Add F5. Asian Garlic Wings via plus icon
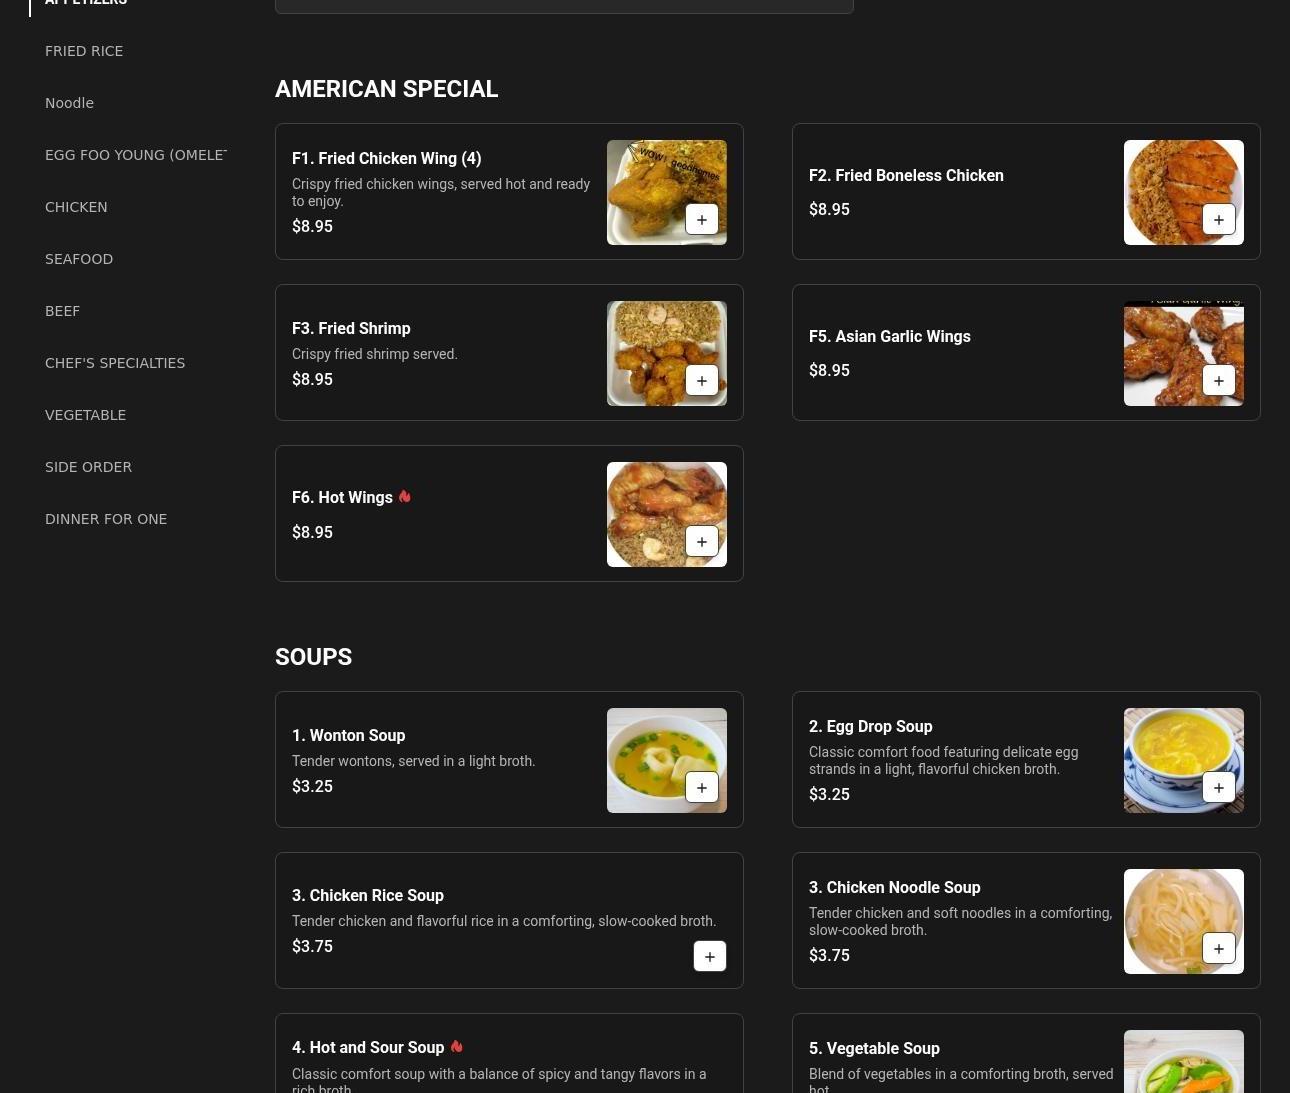This screenshot has width=1290, height=1093. click(x=1219, y=381)
